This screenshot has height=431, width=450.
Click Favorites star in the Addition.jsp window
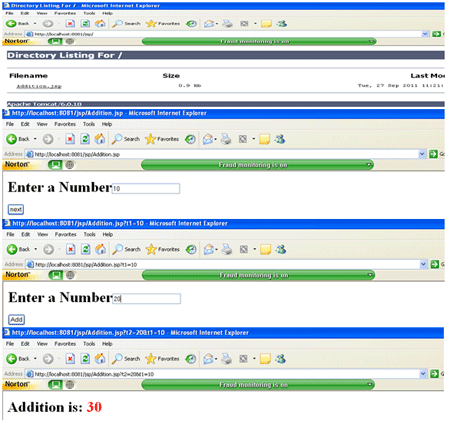(x=150, y=139)
